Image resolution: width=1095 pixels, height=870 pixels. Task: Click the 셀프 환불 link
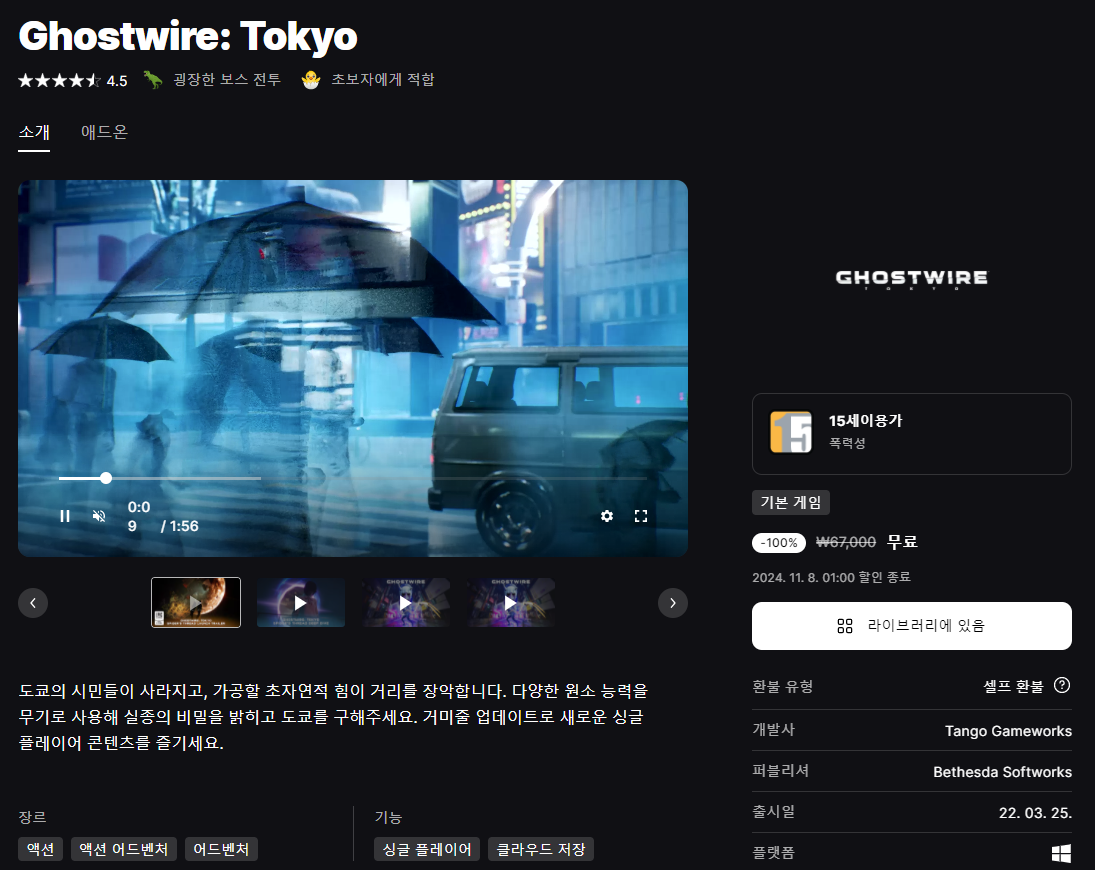pyautogui.click(x=1013, y=686)
